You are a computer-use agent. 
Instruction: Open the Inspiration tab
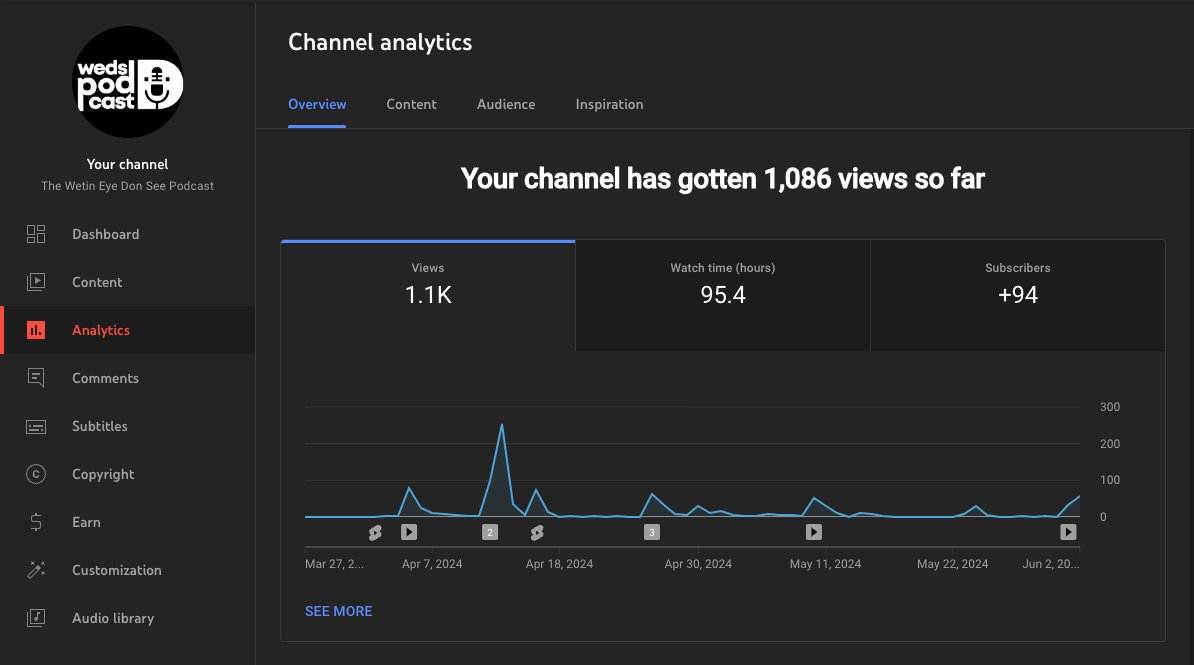pos(609,104)
